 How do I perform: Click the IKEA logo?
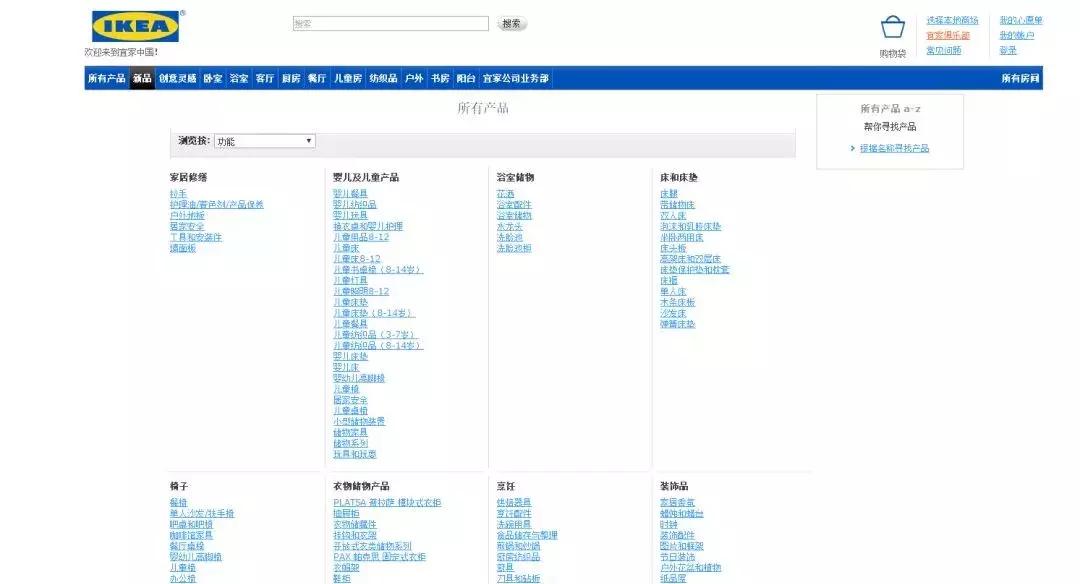136,27
